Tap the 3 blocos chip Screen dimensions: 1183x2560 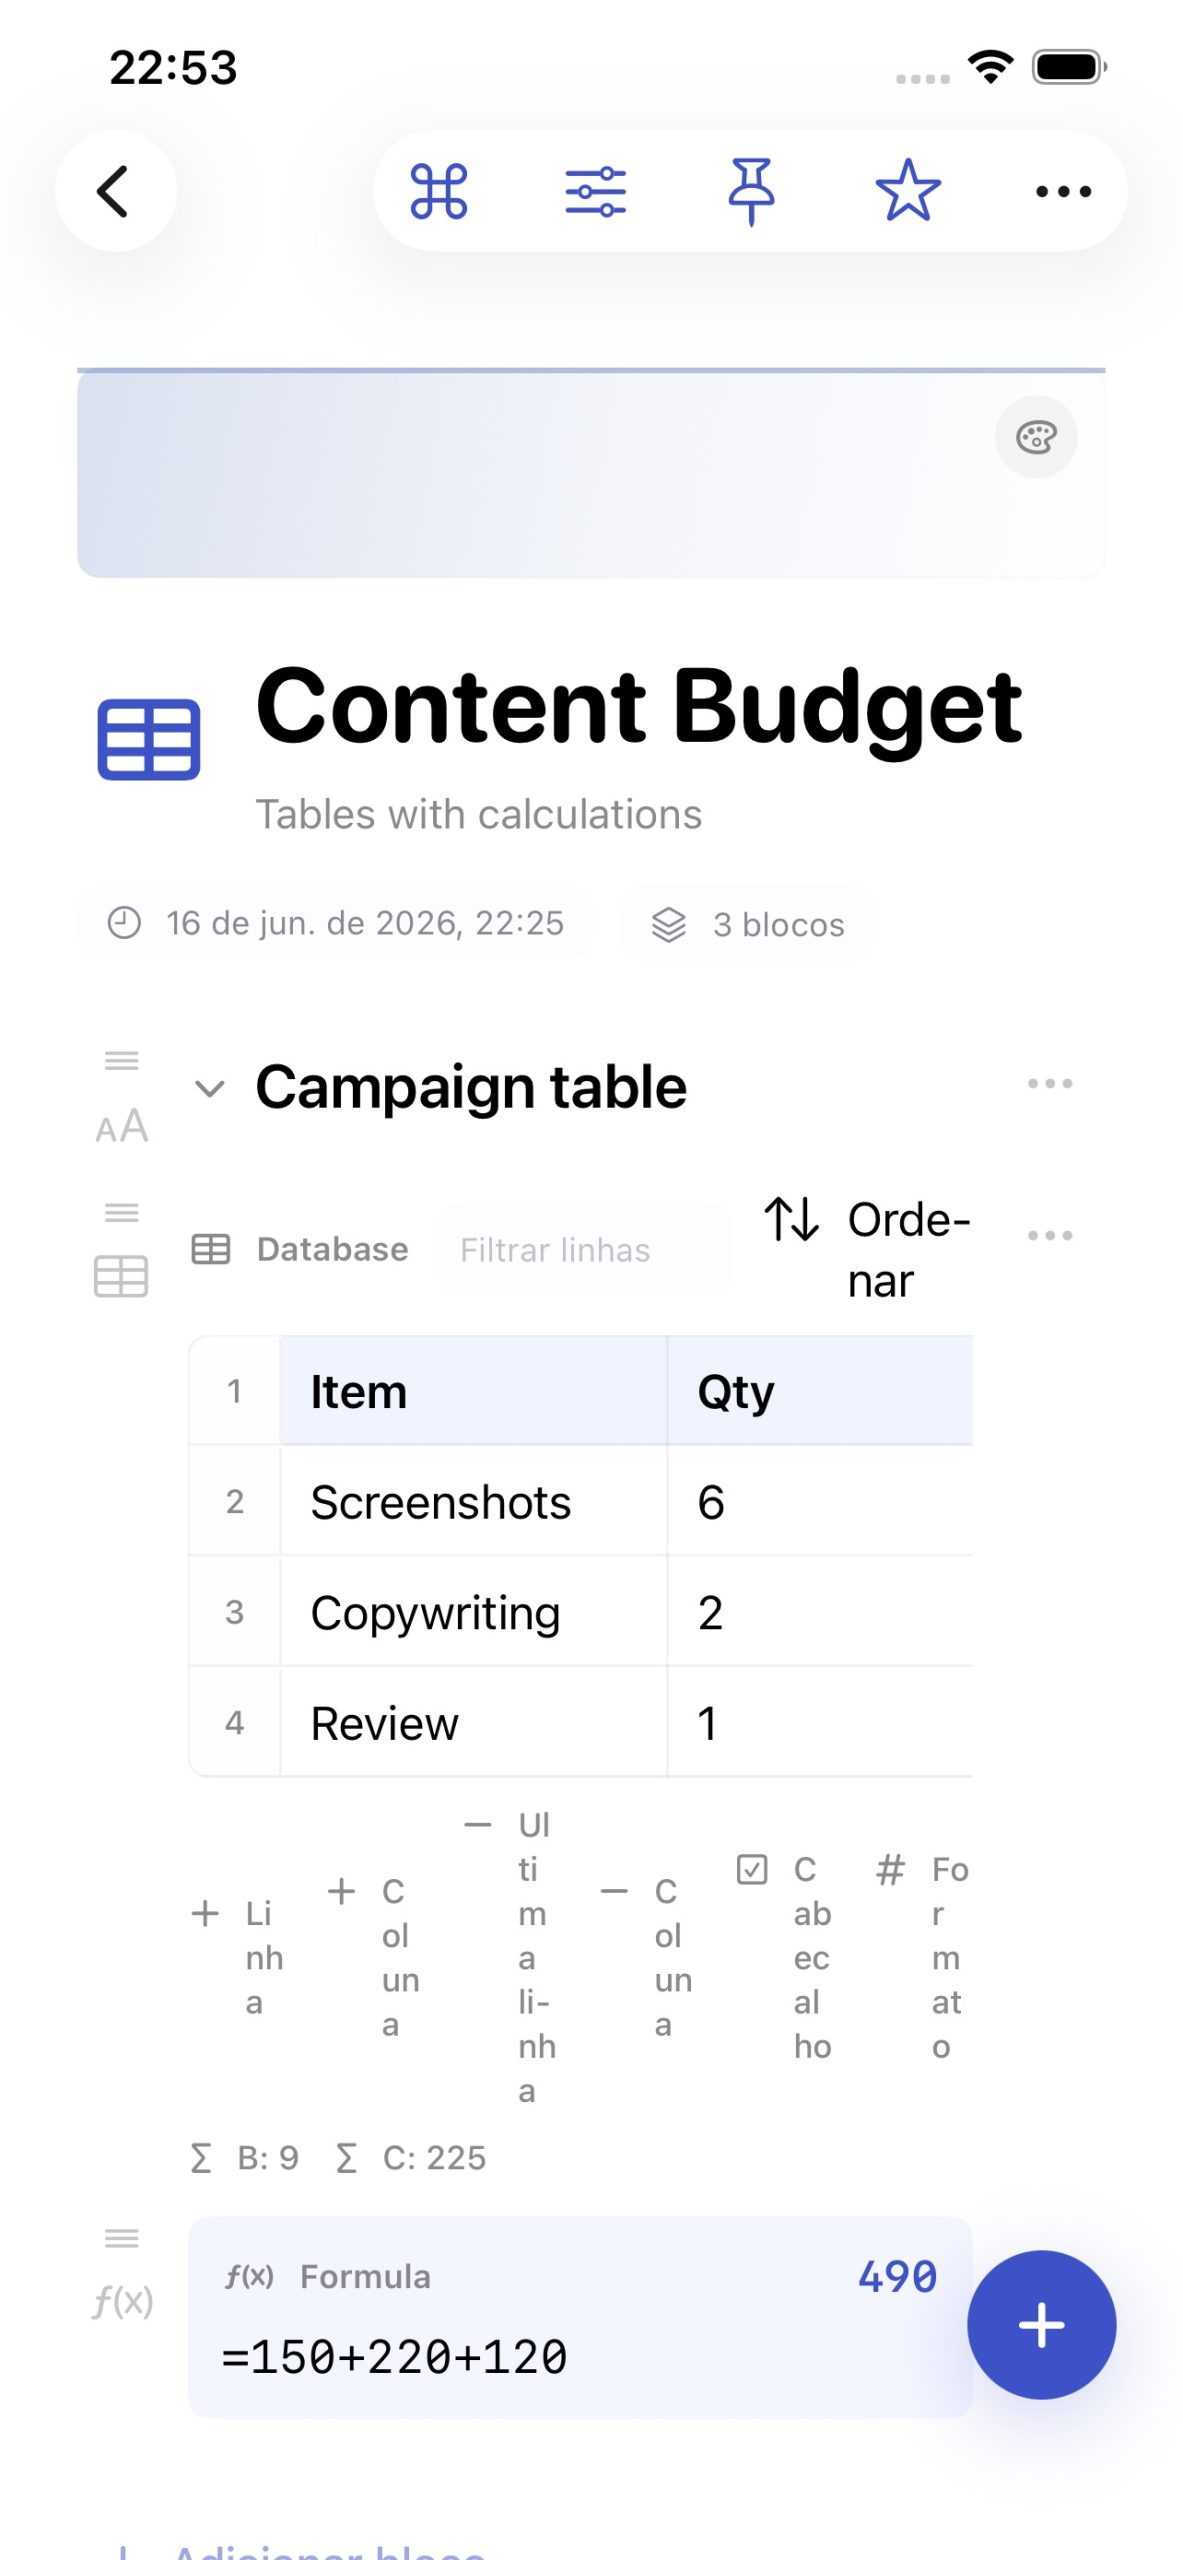748,924
